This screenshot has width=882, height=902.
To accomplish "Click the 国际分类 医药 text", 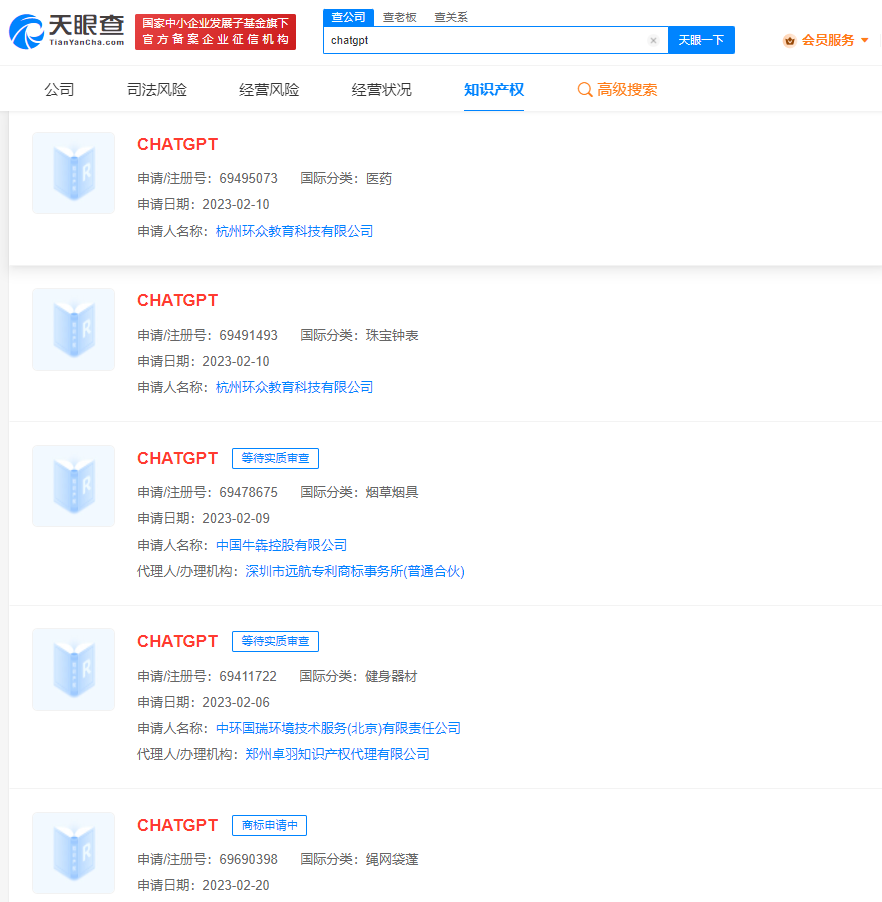I will point(346,178).
